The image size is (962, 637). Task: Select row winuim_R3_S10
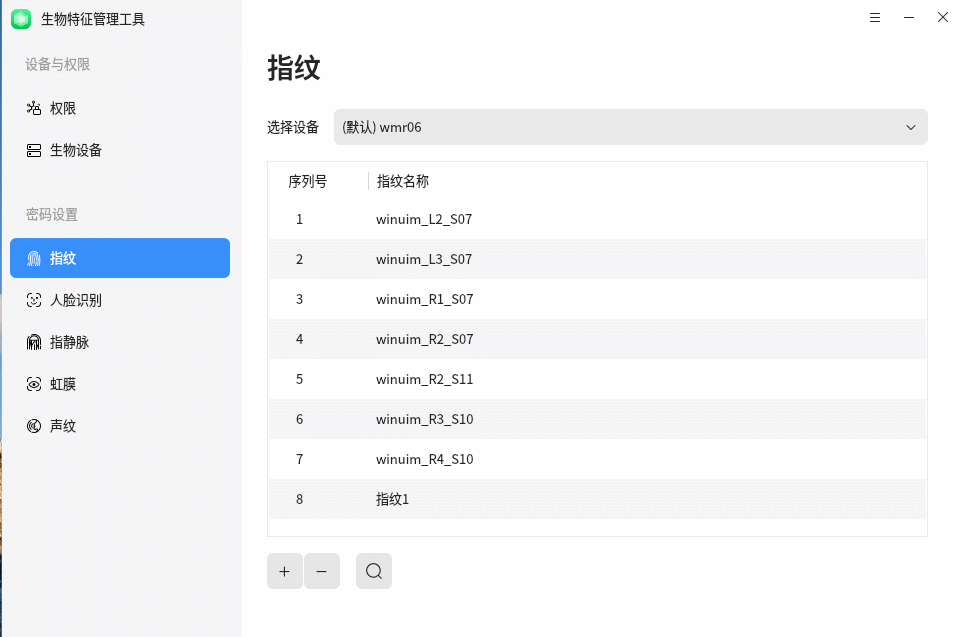597,419
